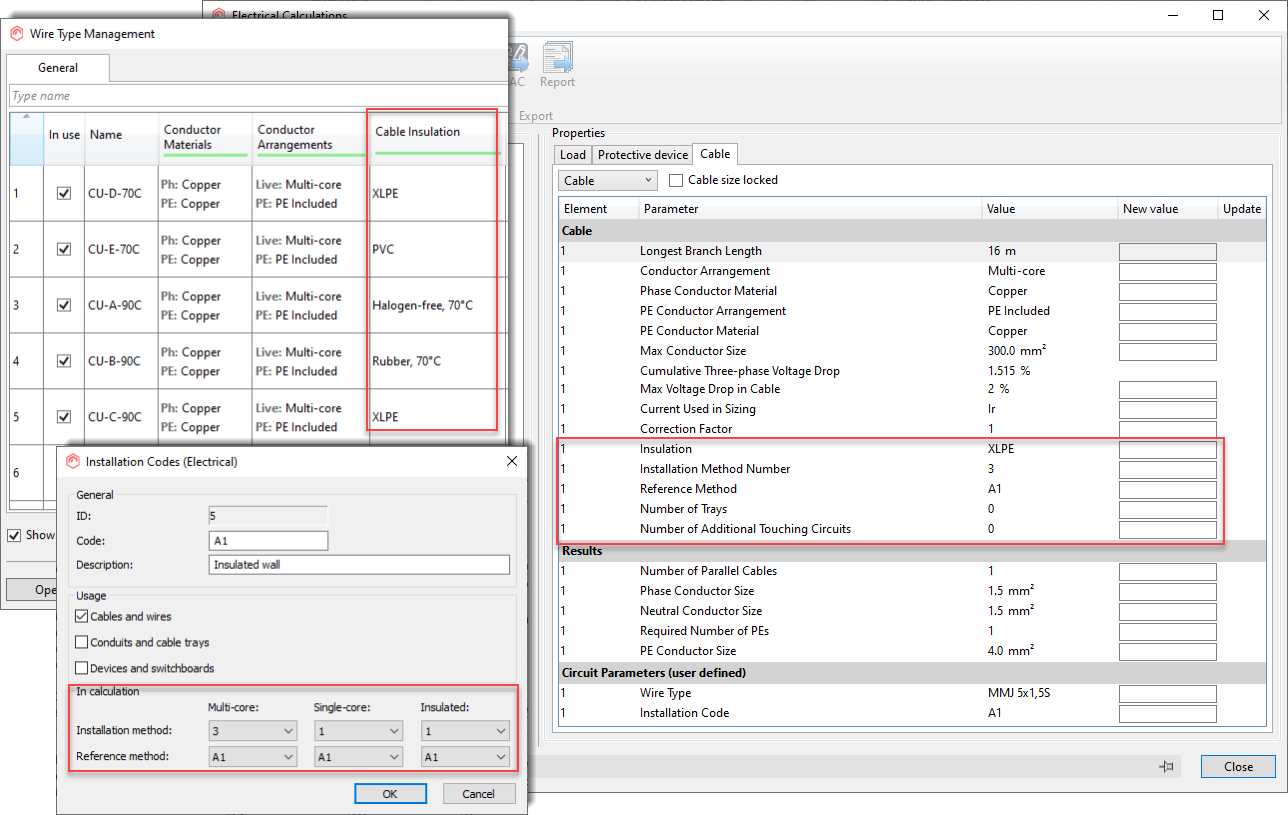Screen dimensions: 1288x815
Task: Uncheck In use for CU-D-70C
Action: [x=64, y=193]
